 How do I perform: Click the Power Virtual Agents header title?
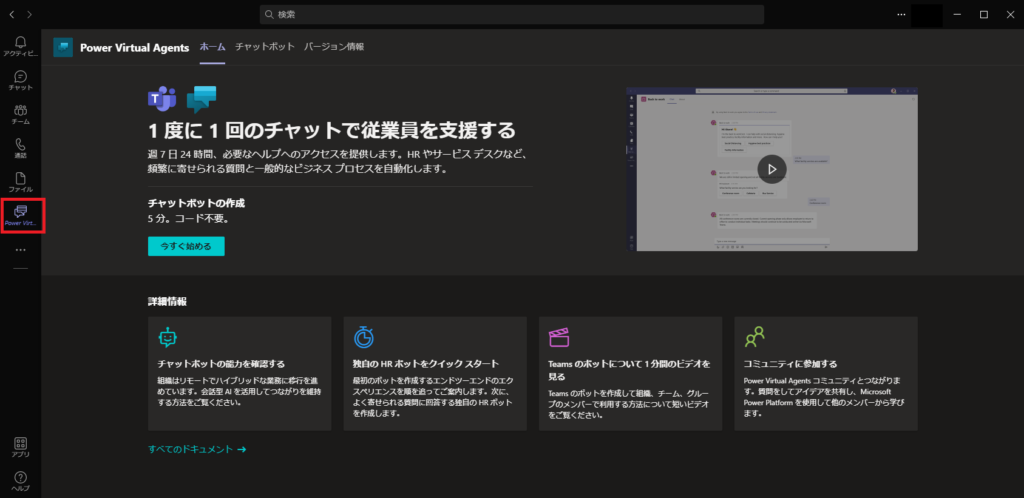point(135,47)
